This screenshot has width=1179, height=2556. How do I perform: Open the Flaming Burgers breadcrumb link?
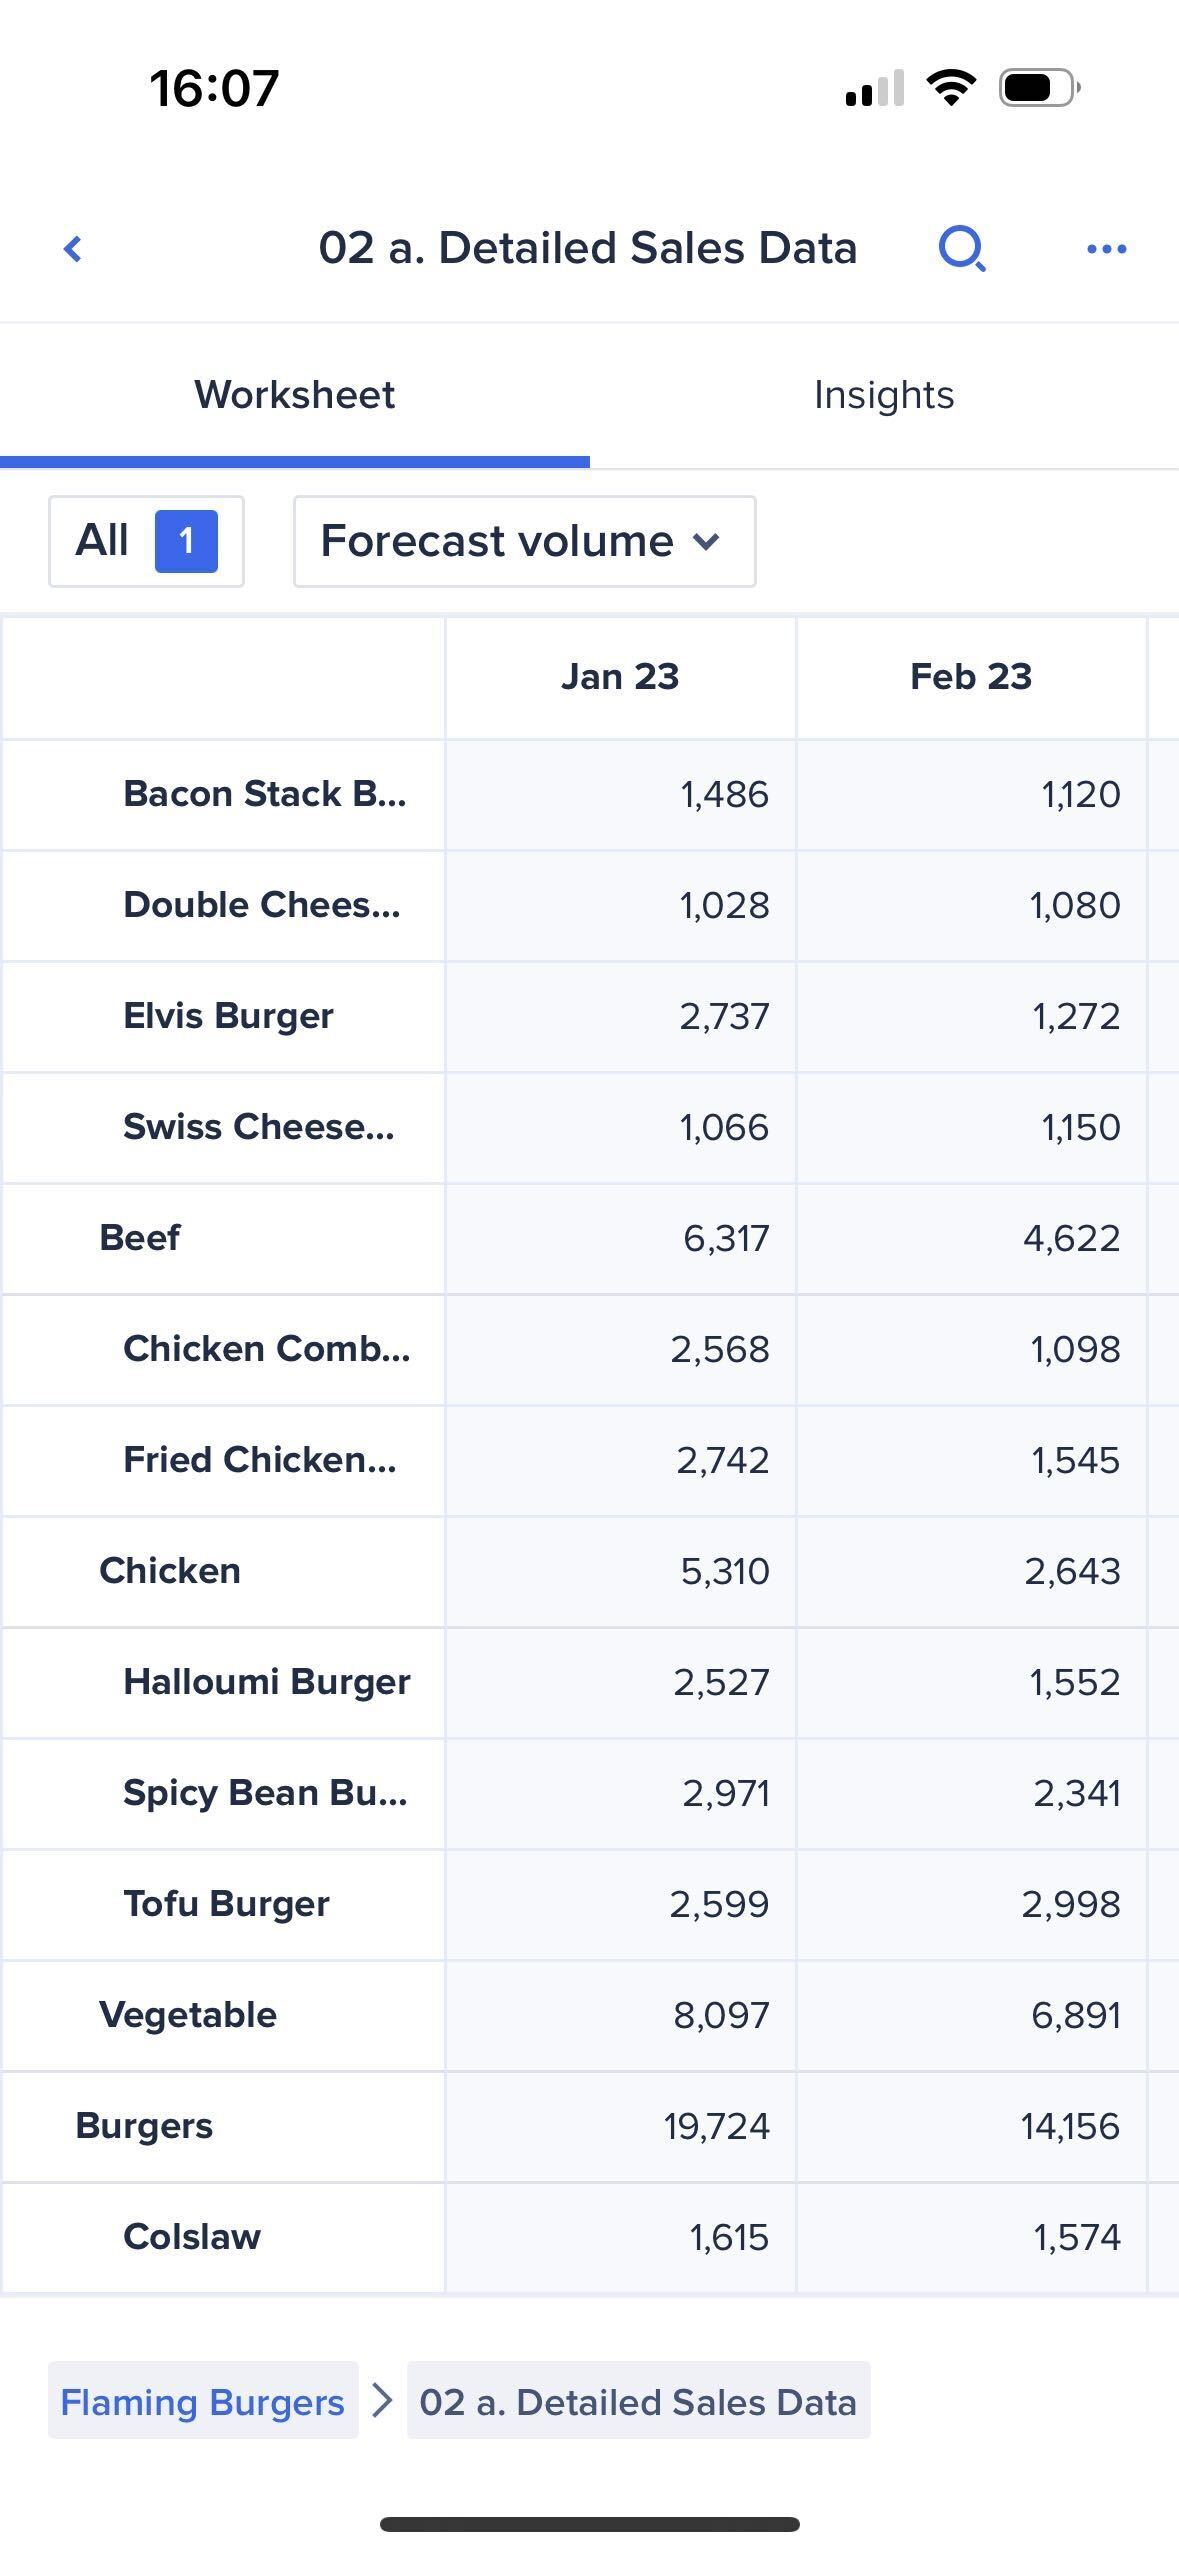(203, 2401)
